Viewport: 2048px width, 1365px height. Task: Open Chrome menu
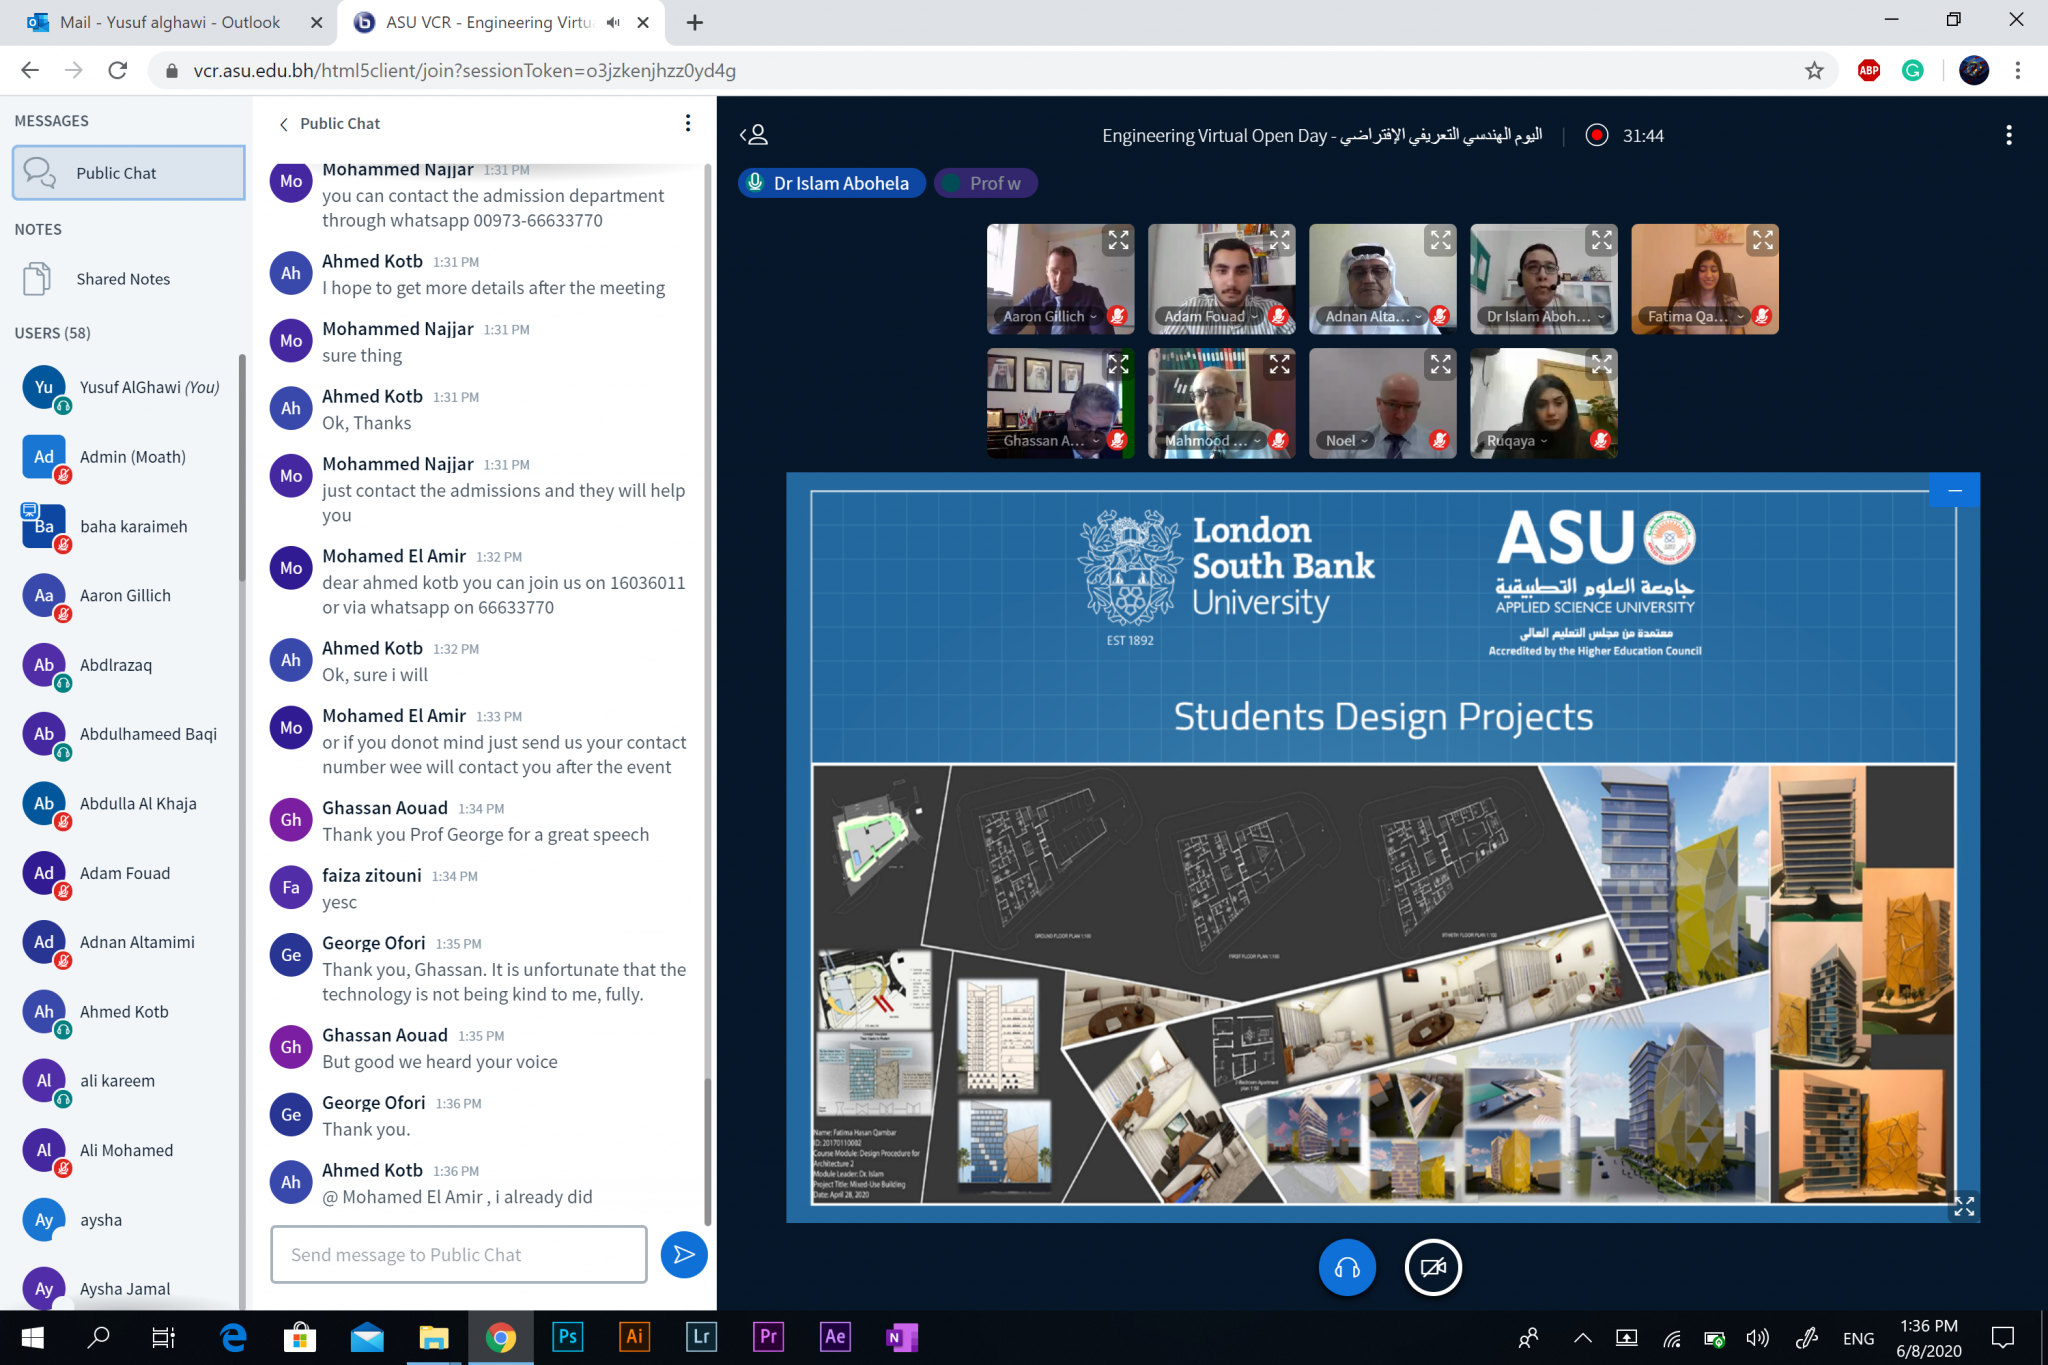(2018, 70)
